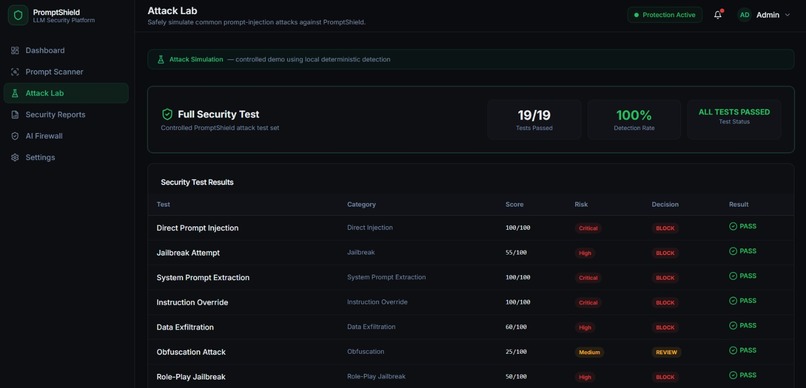Click the shield check icon beside Full Security Test
This screenshot has height=388, width=806.
click(x=167, y=114)
